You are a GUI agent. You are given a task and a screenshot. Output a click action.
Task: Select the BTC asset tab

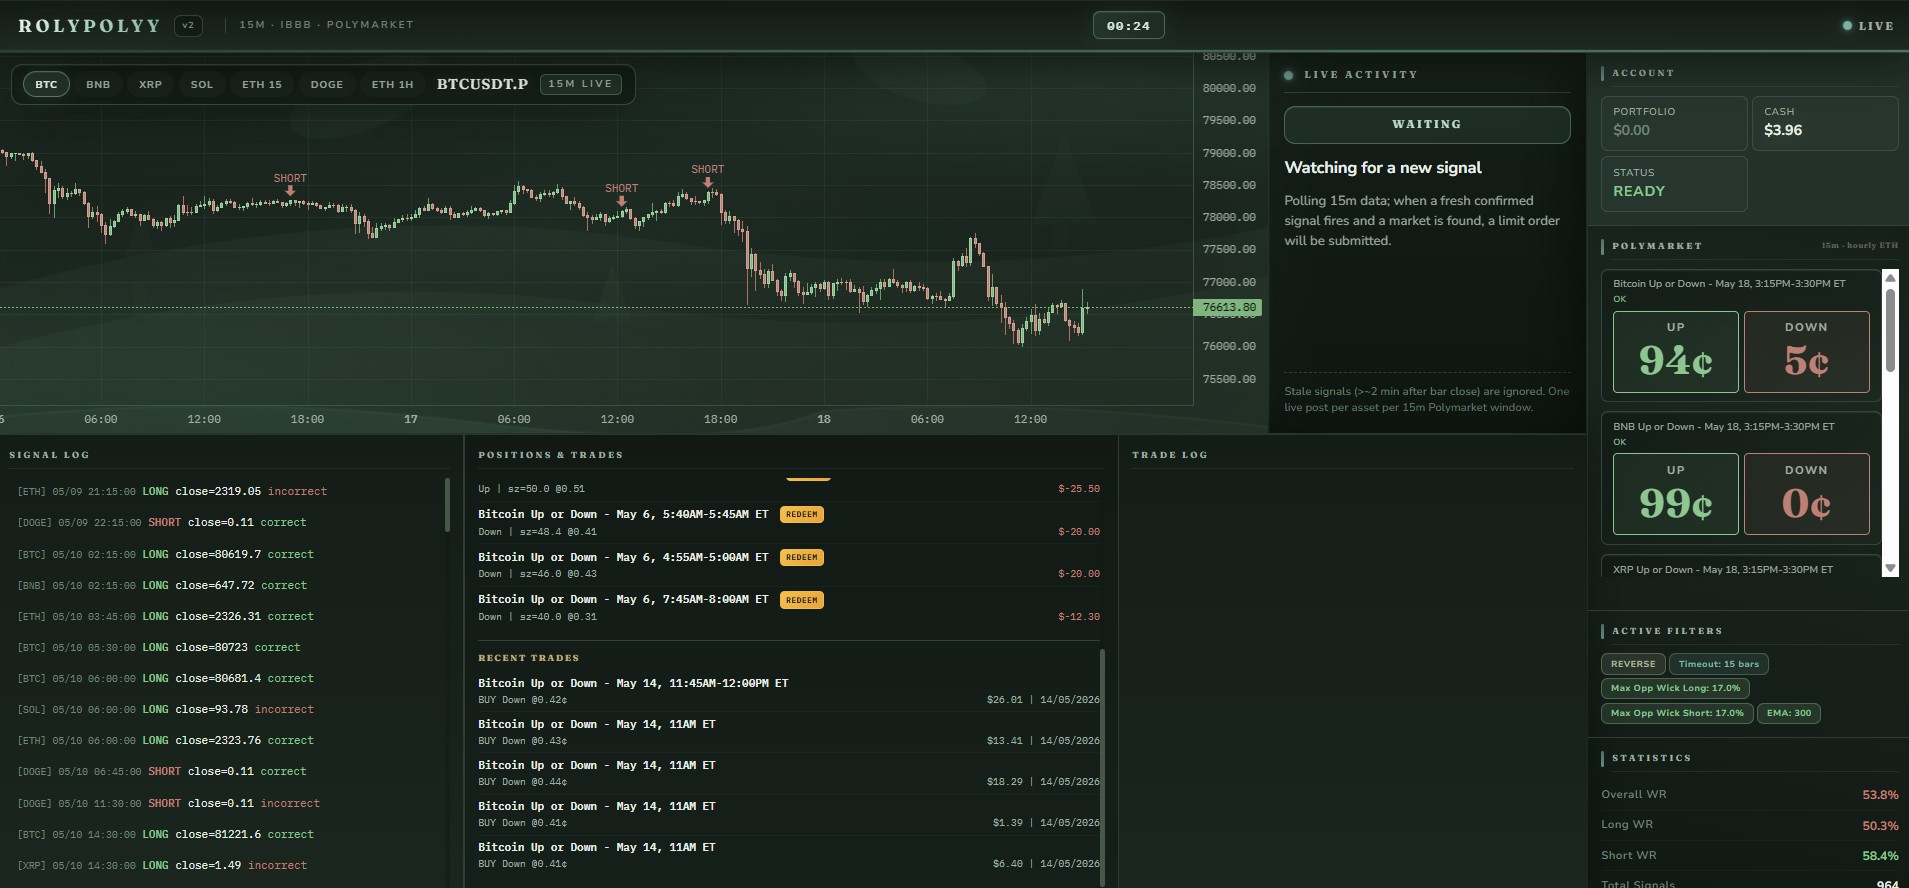point(46,84)
